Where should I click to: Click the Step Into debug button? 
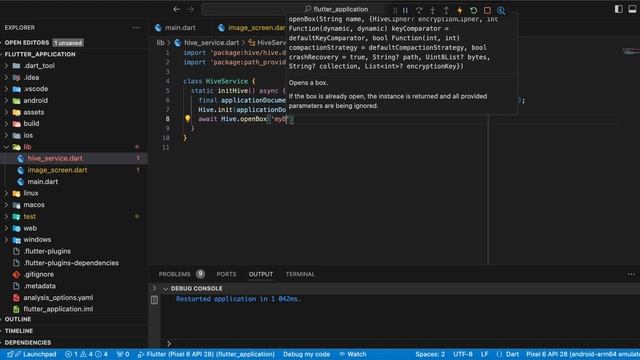(432, 10)
